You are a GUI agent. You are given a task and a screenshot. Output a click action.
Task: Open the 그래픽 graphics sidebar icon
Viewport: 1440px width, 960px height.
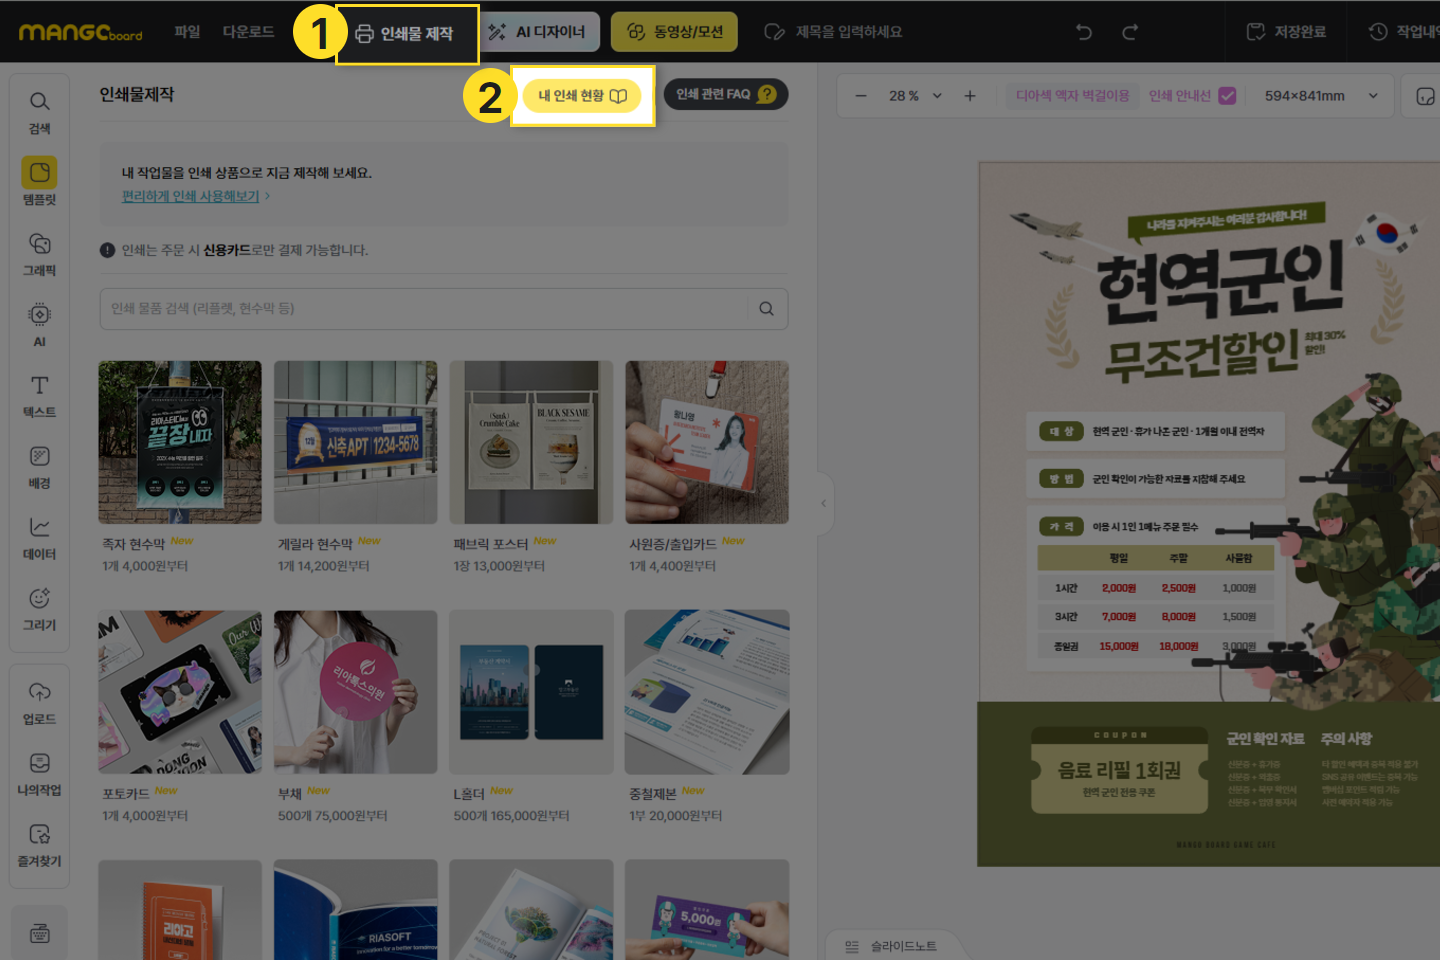[x=39, y=254]
